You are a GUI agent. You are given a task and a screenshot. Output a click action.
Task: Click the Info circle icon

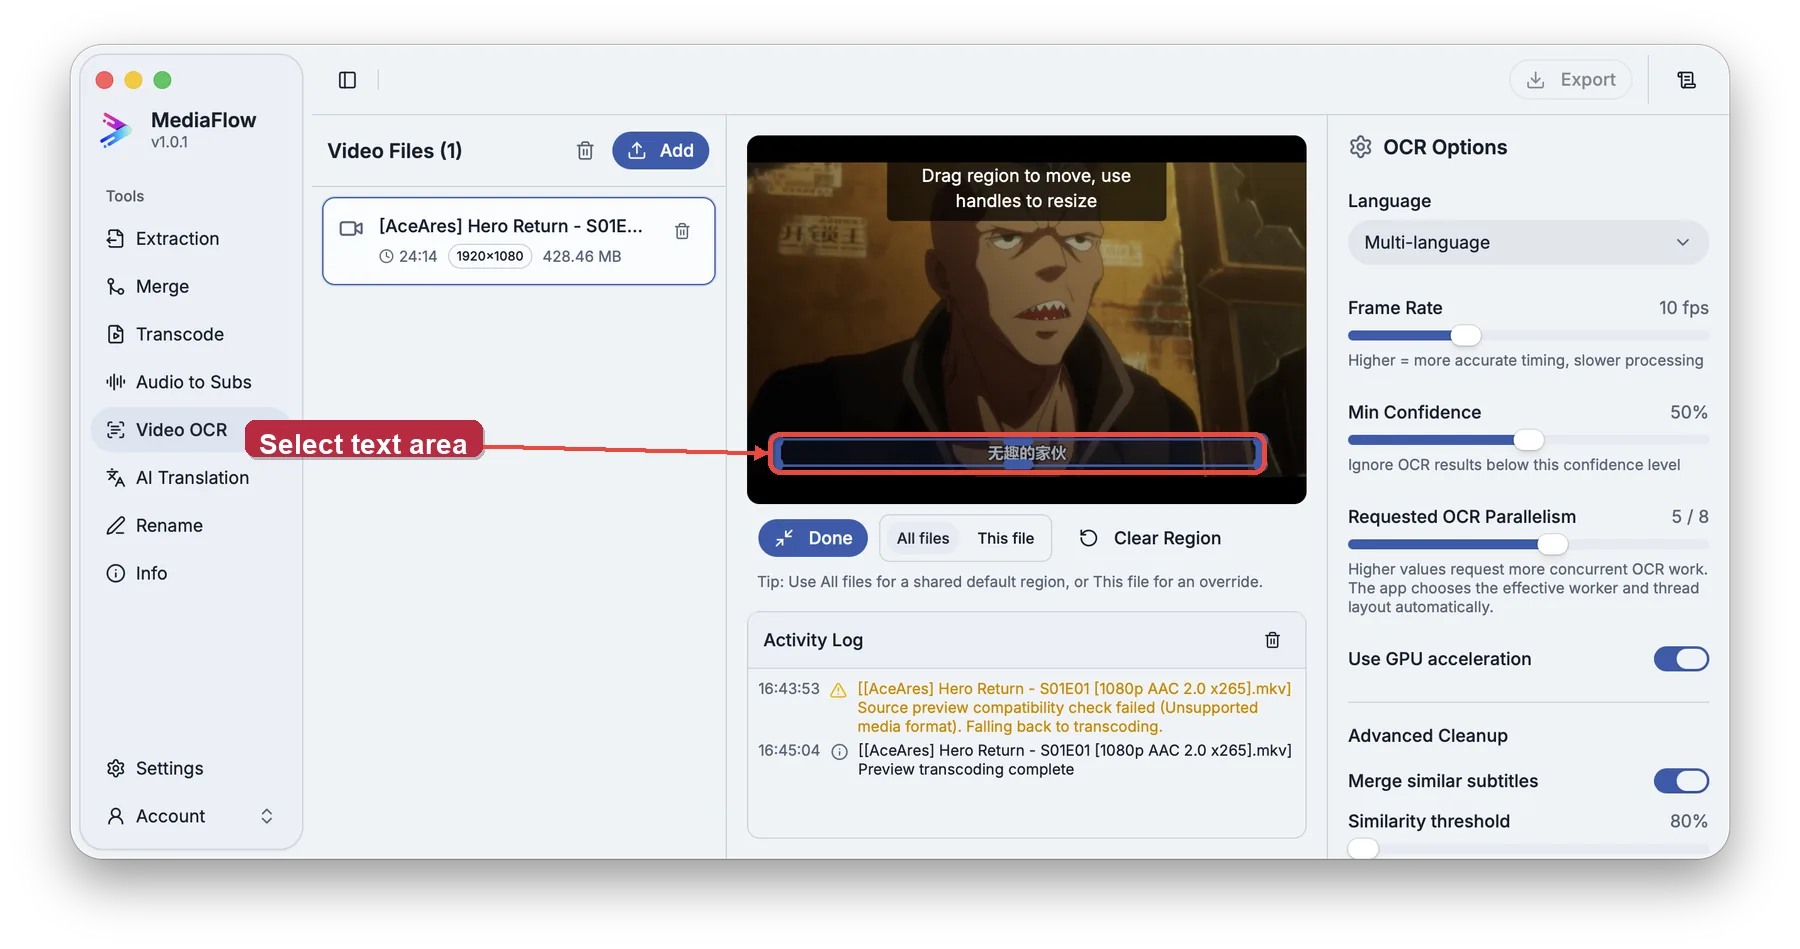pos(116,573)
